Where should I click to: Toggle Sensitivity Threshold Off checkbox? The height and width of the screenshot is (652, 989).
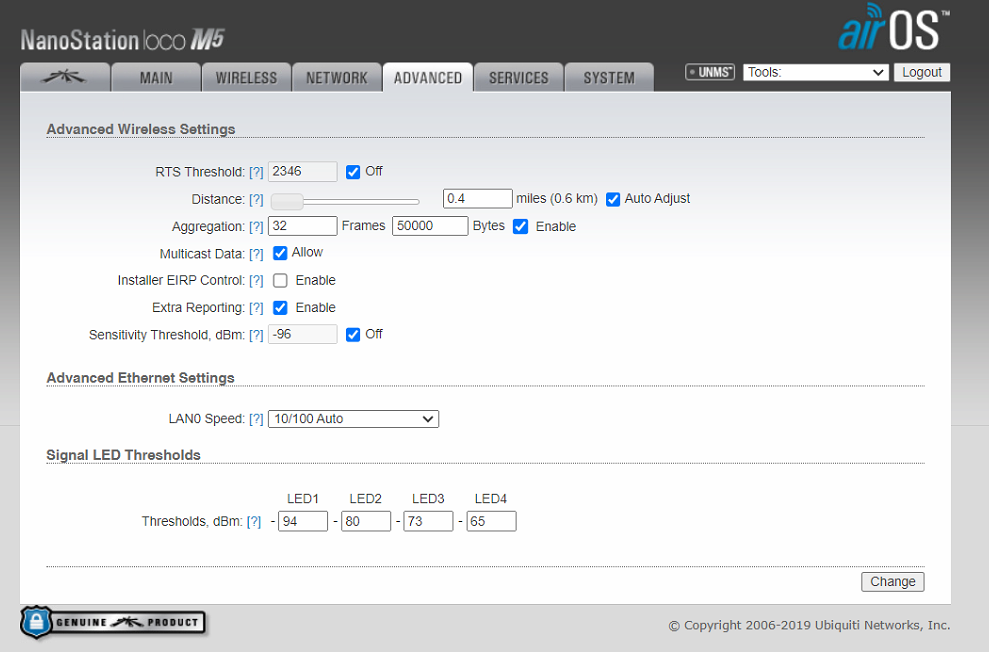point(353,334)
